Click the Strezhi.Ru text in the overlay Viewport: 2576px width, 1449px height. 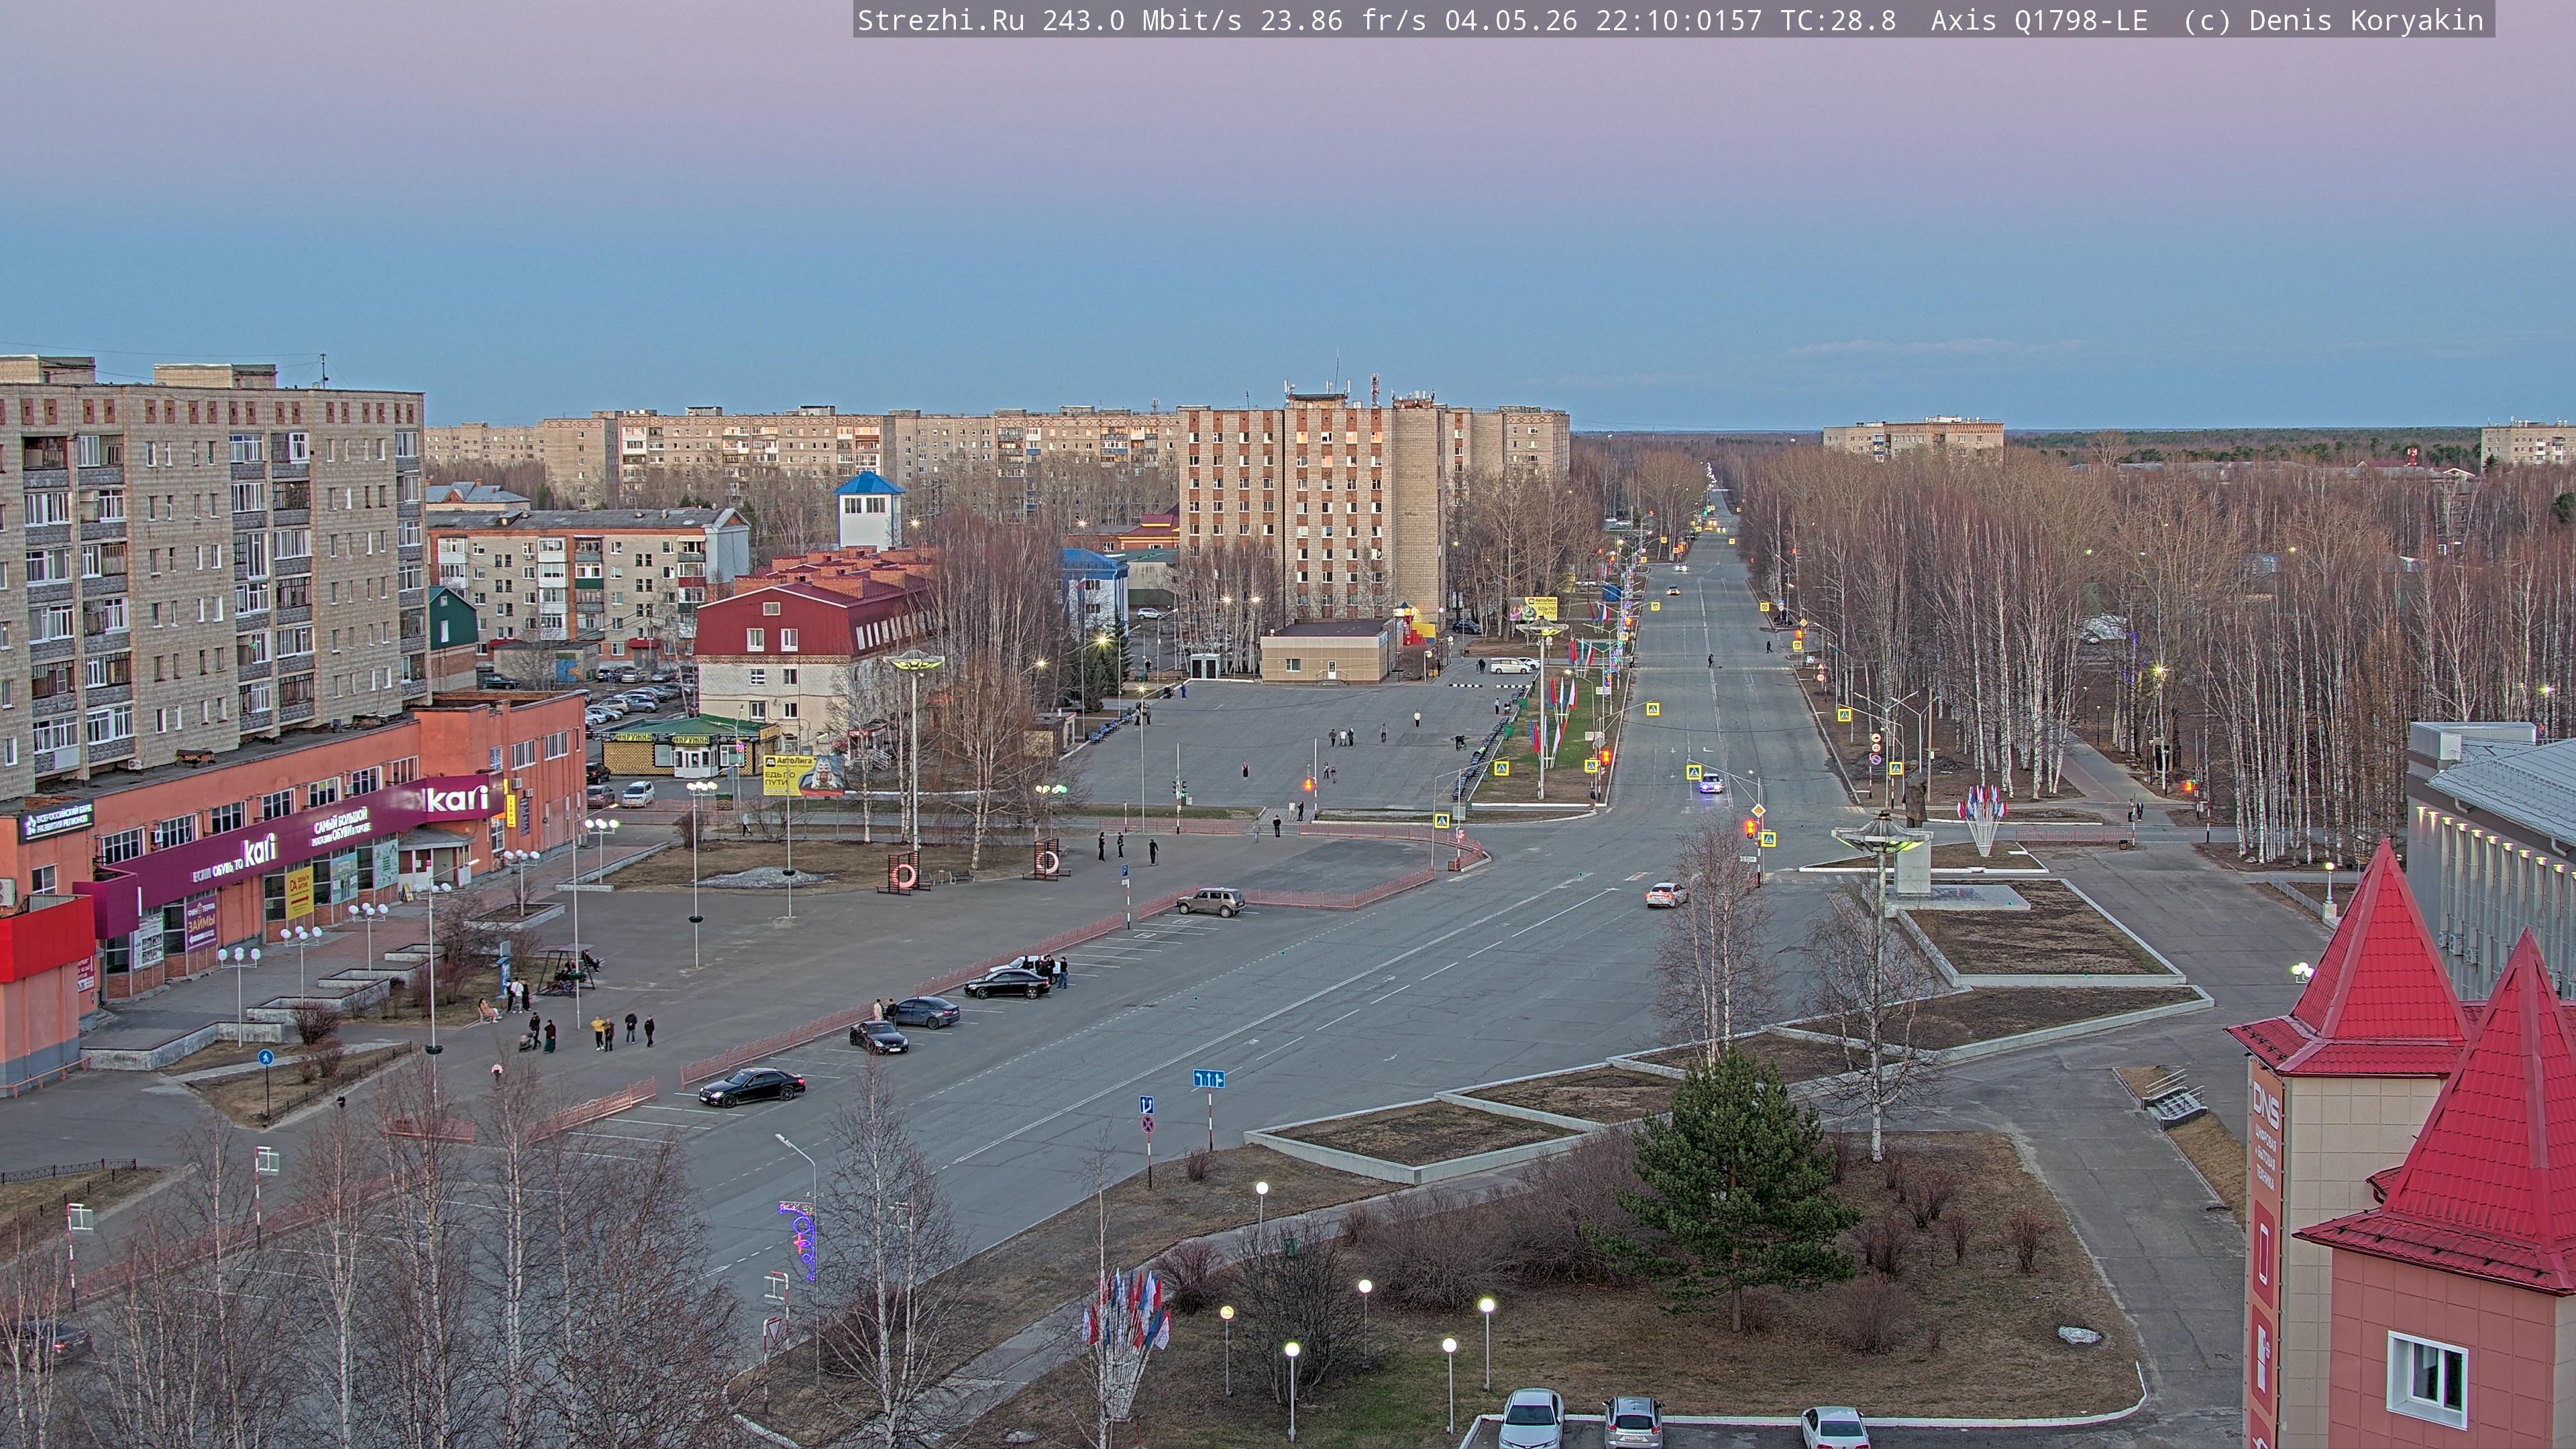pos(940,20)
